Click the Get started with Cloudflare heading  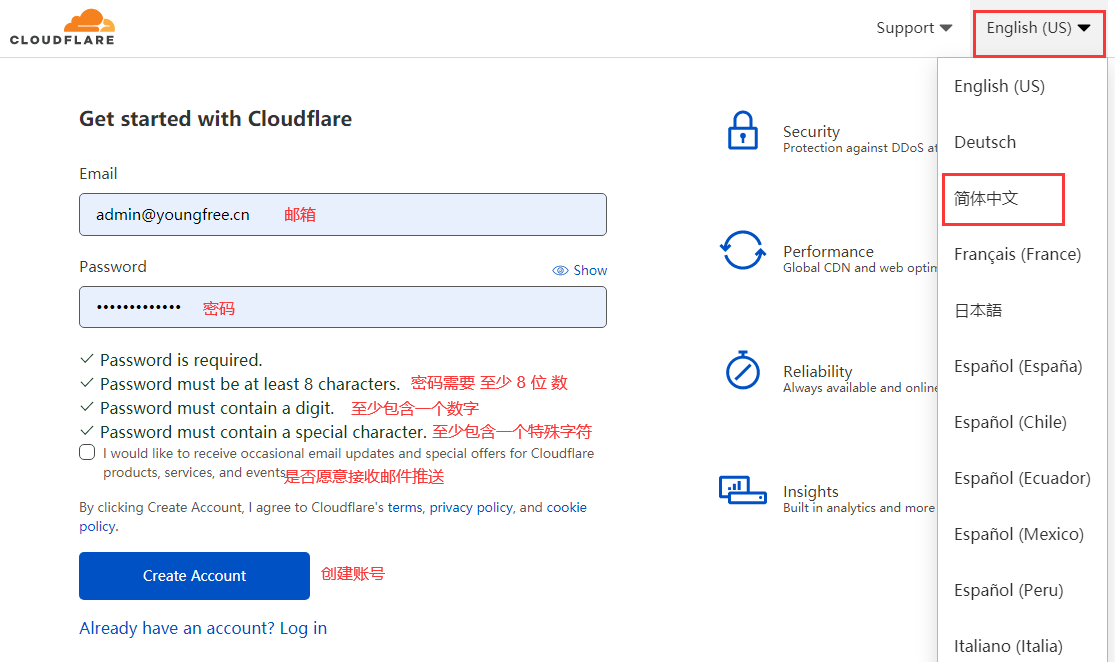point(215,119)
